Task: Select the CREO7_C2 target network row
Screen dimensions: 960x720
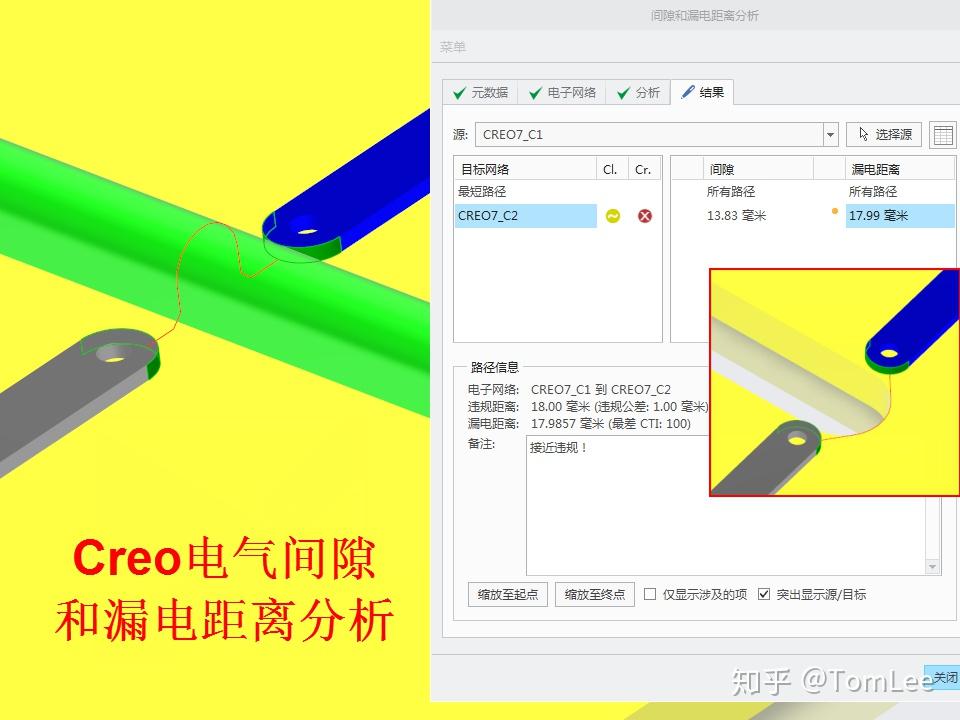Action: point(520,215)
